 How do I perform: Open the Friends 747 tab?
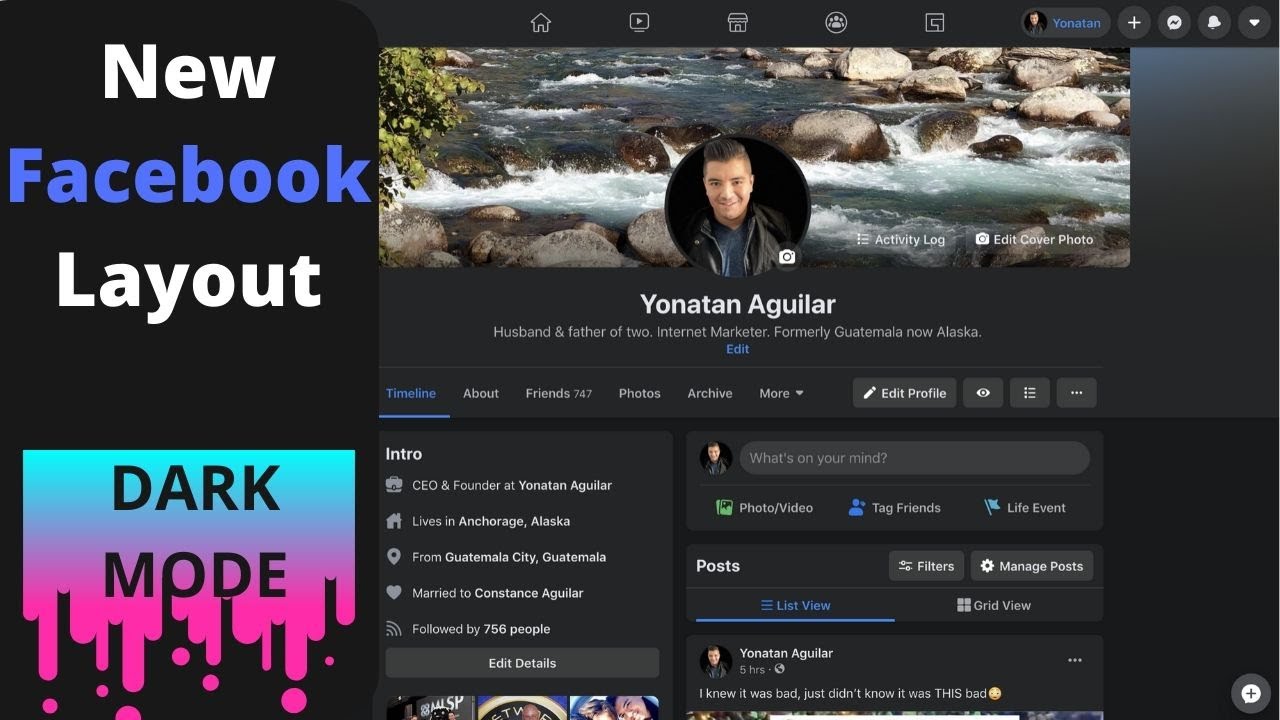pyautogui.click(x=559, y=393)
